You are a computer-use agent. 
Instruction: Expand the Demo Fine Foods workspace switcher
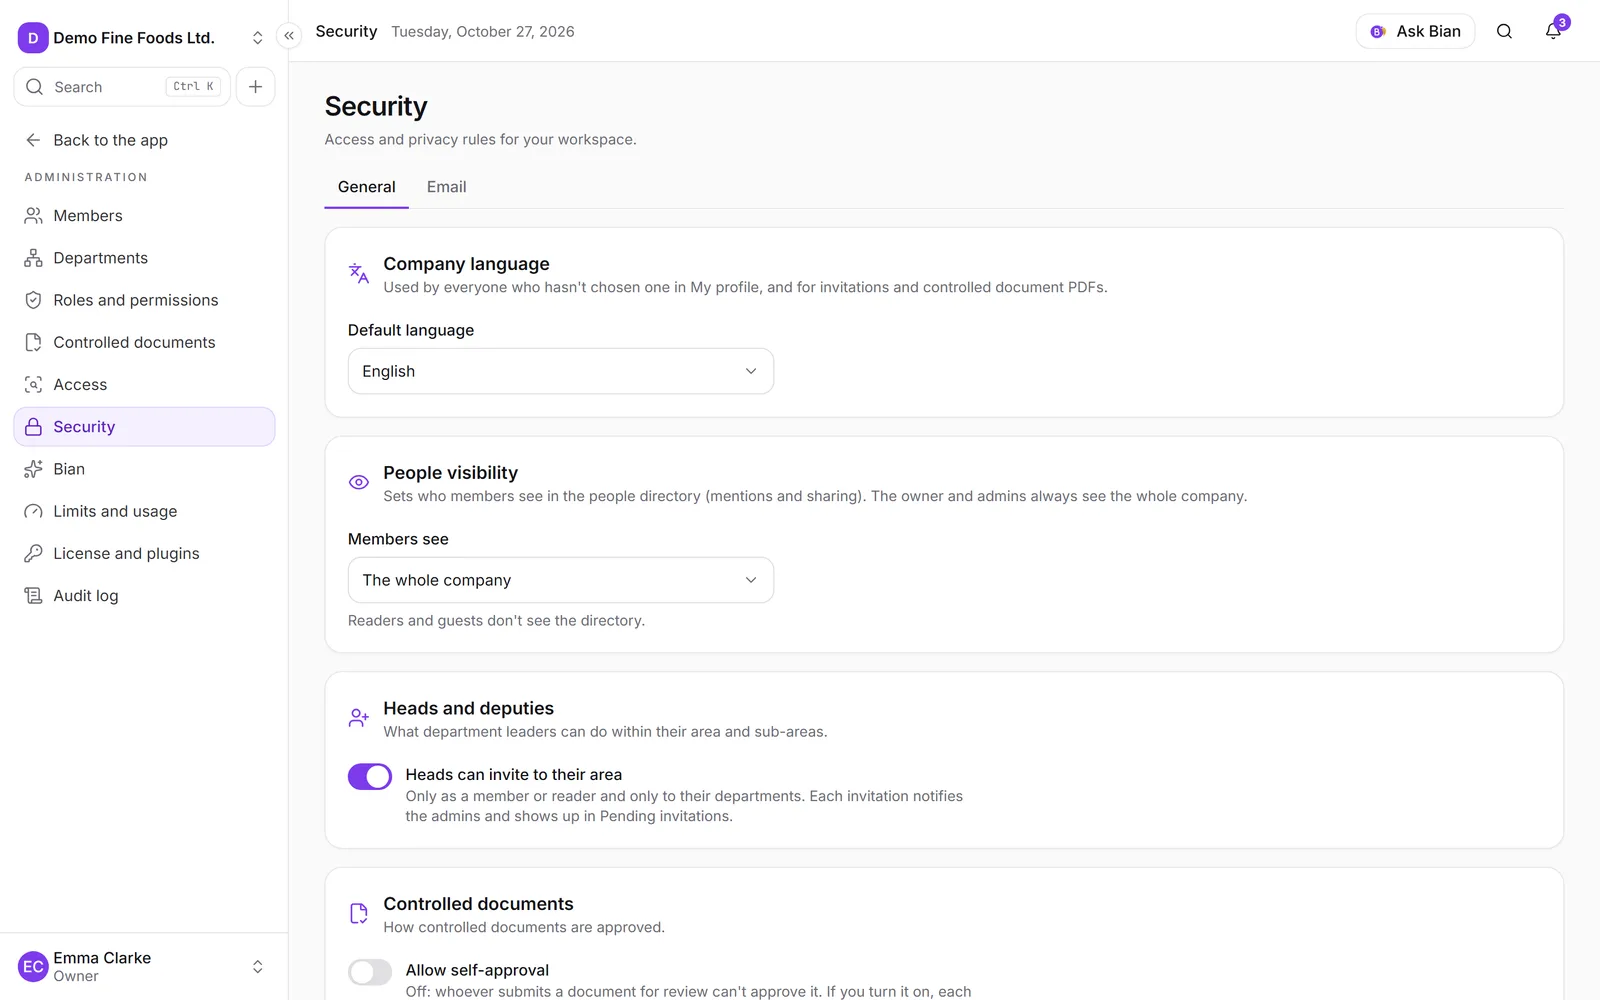pyautogui.click(x=257, y=38)
